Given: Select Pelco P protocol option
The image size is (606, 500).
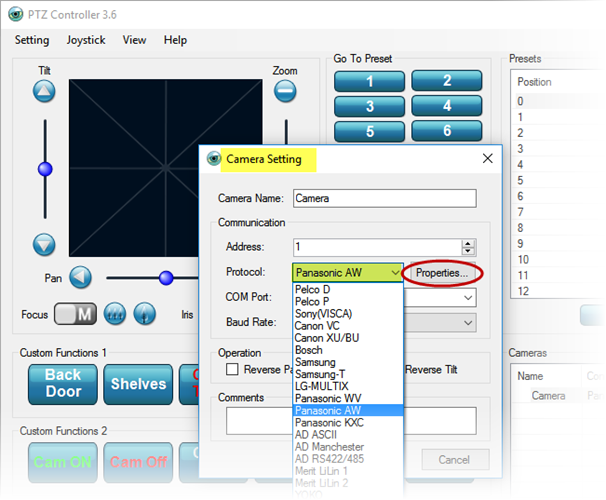Looking at the screenshot, I should [x=348, y=301].
